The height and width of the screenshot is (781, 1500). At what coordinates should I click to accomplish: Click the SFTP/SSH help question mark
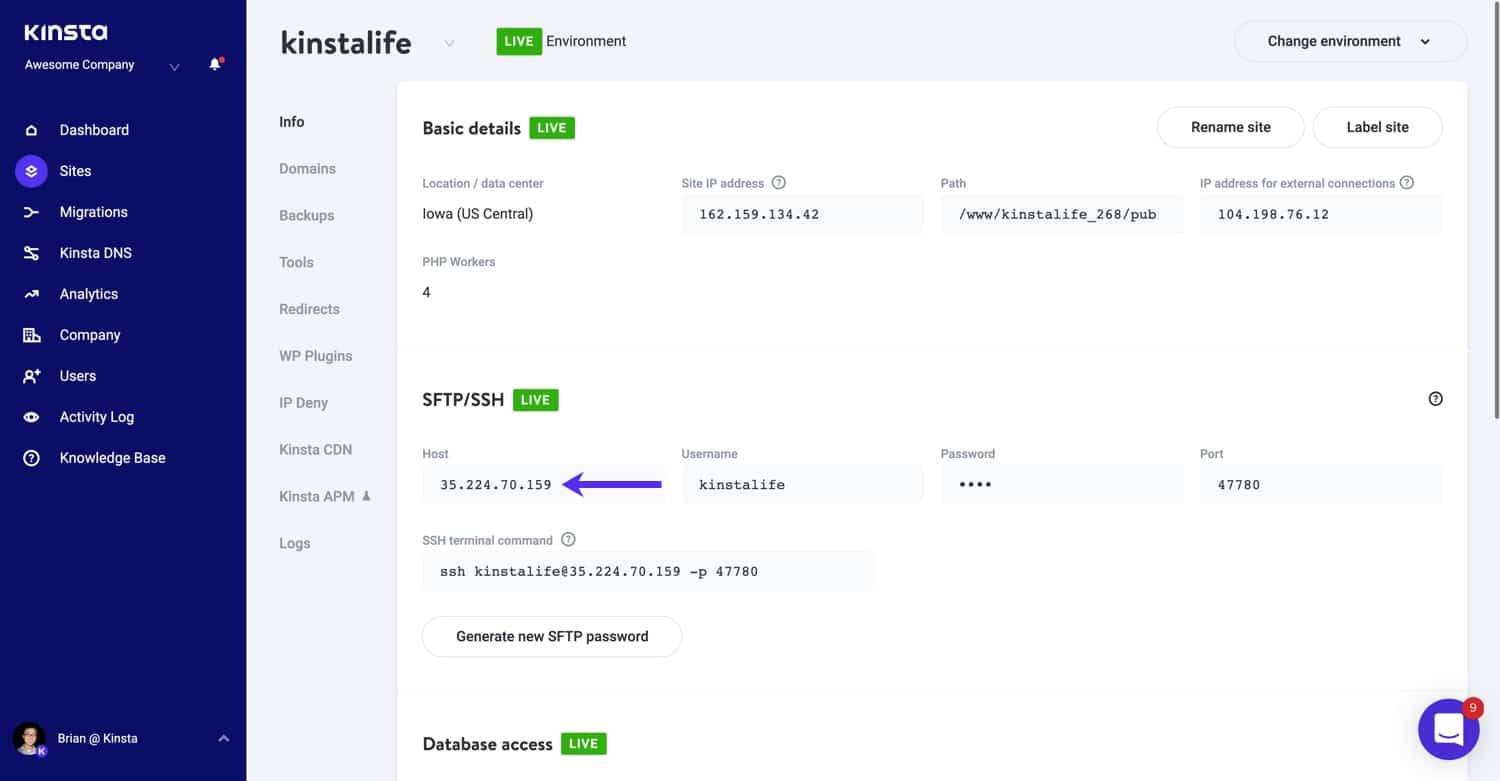[1435, 398]
